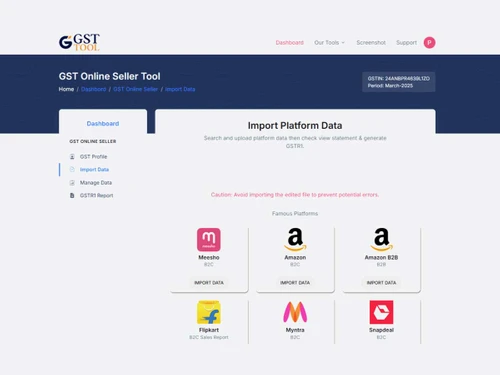Click the 'Flipkart' platform name
500x375 pixels.
[x=209, y=330]
